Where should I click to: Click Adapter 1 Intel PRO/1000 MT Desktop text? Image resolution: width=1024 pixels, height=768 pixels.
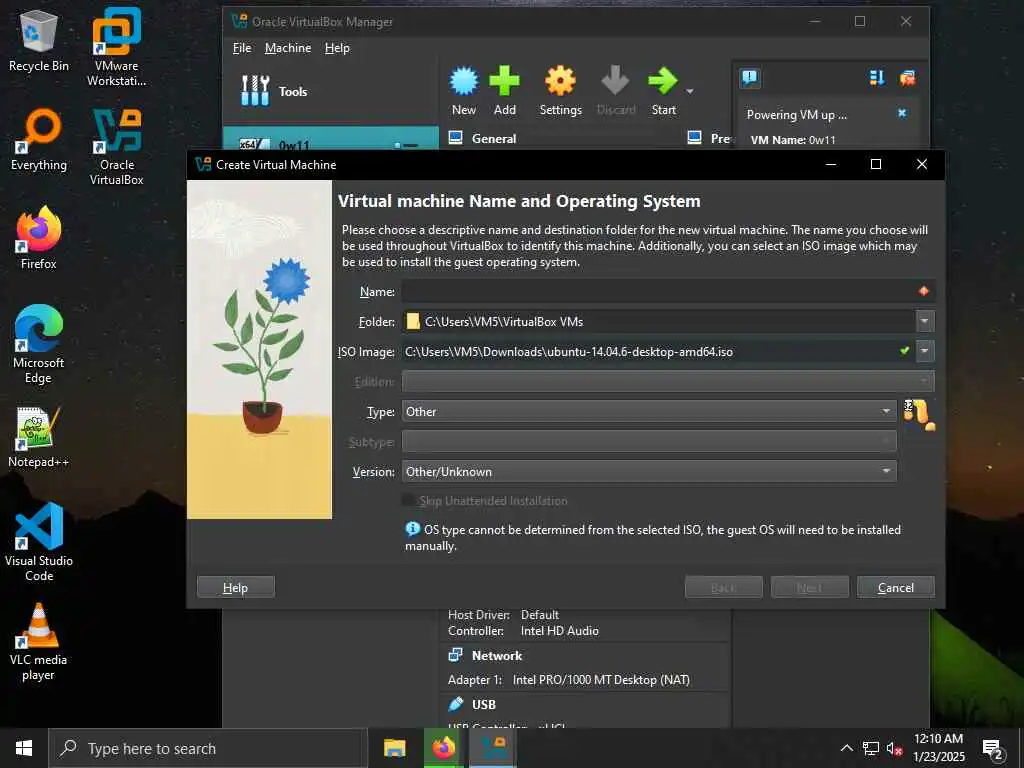[x=568, y=680]
